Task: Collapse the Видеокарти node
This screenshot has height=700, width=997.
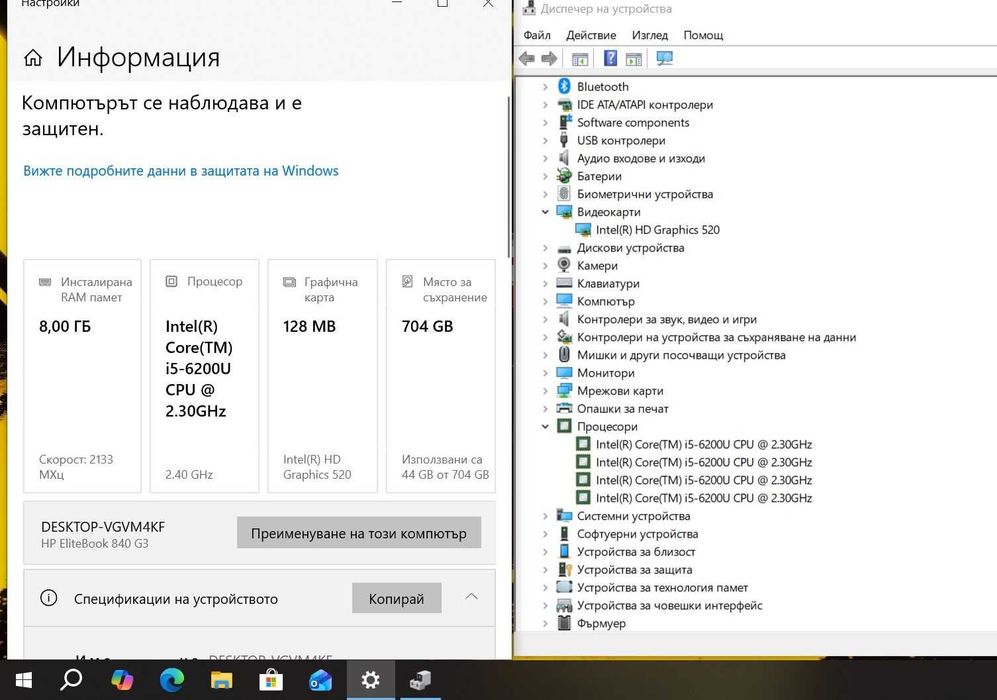Action: pos(545,212)
